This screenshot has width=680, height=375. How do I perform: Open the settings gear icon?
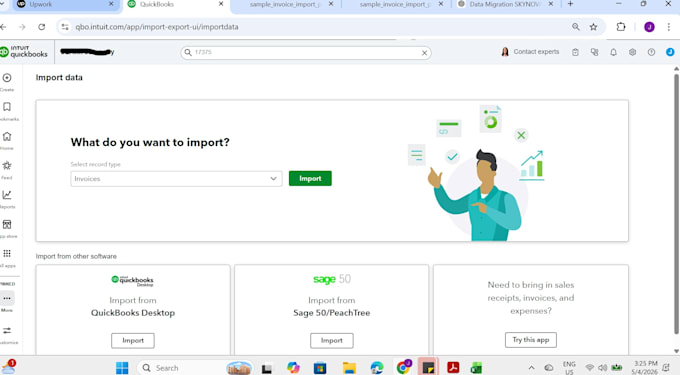pyautogui.click(x=632, y=52)
